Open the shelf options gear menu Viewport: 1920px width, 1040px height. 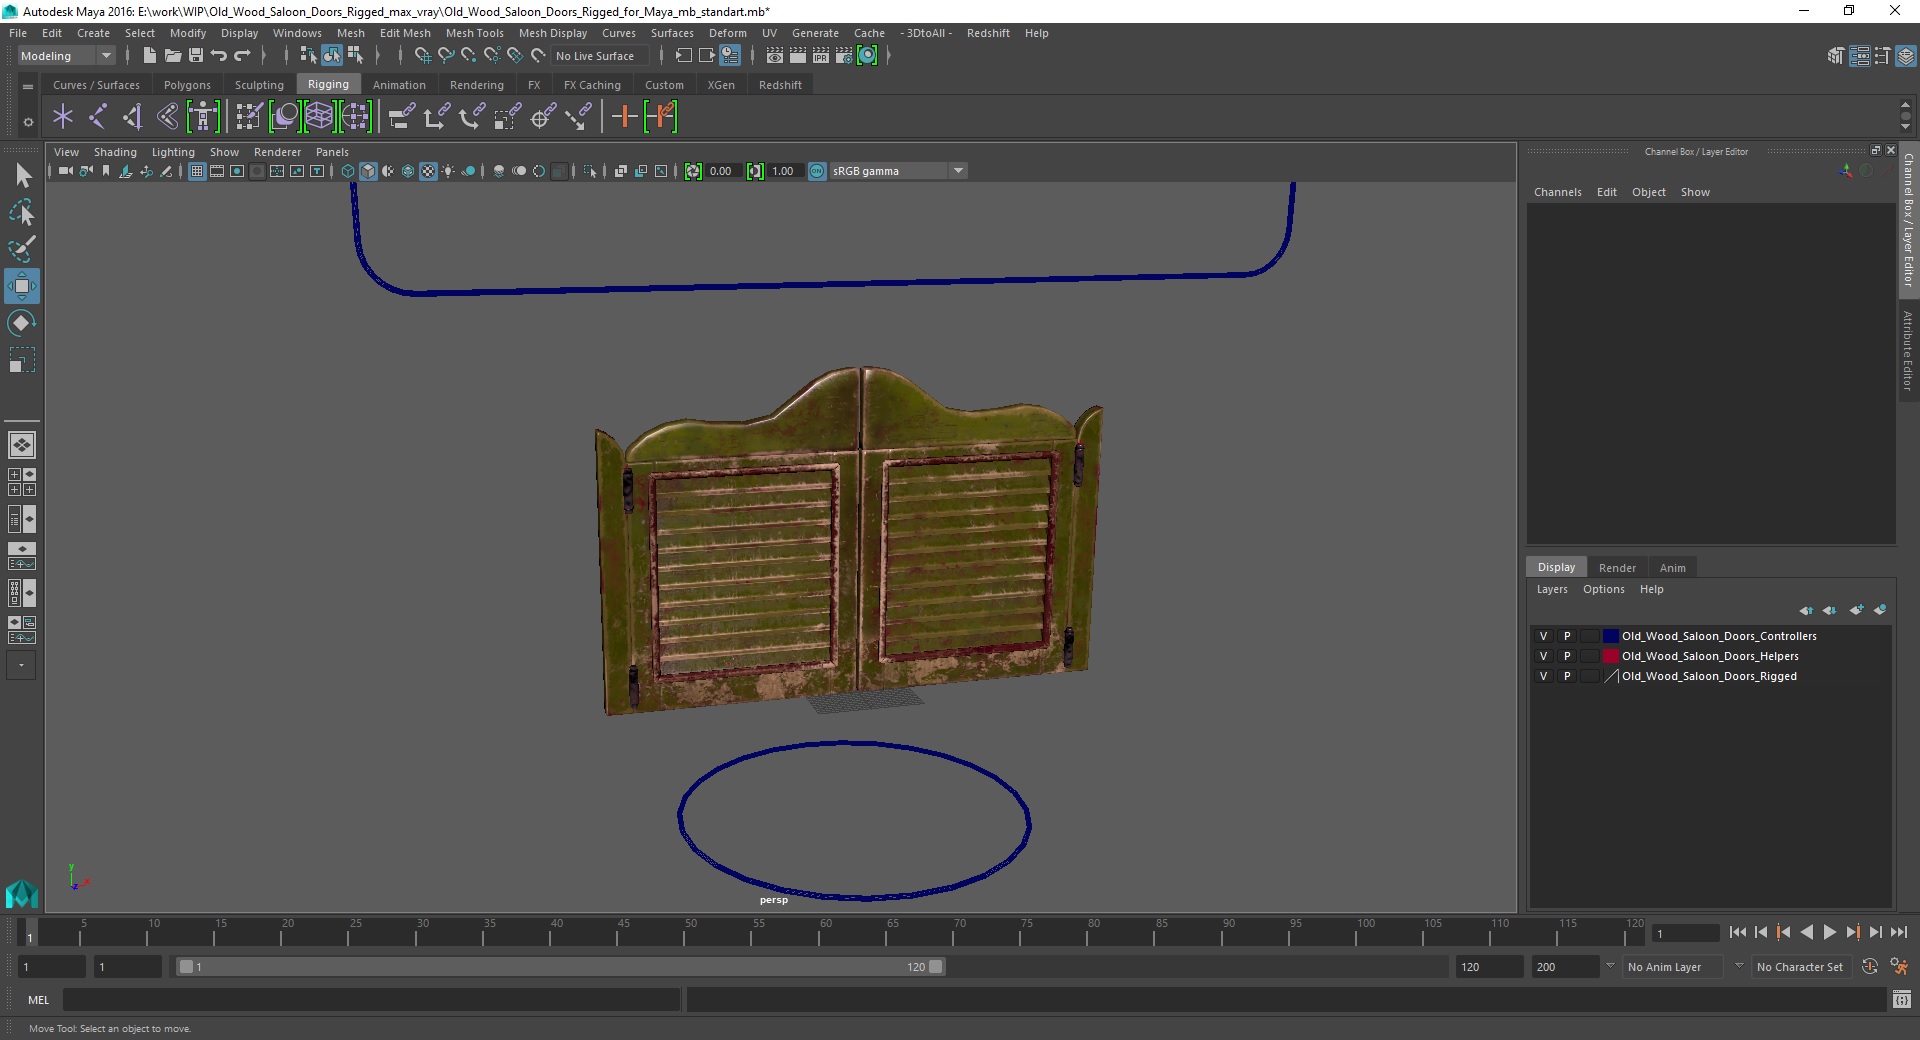(x=28, y=122)
